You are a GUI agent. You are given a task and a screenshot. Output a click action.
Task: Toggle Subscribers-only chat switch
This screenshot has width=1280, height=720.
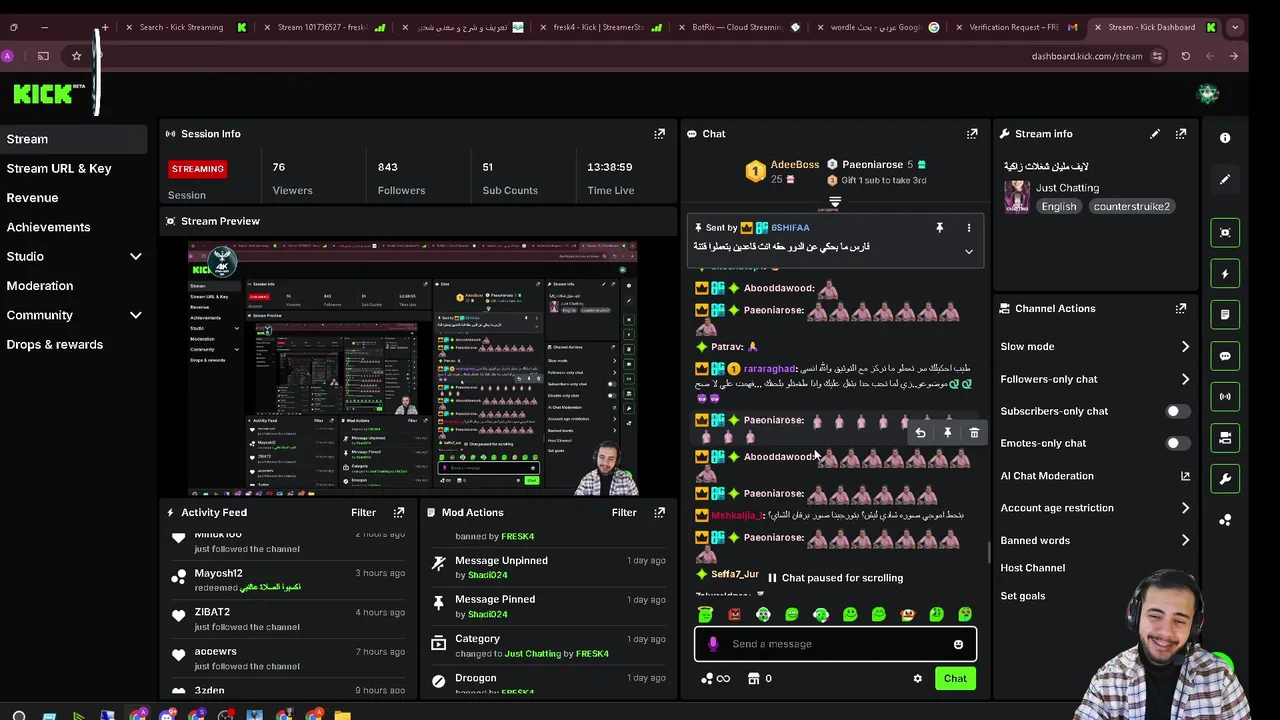[x=1177, y=411]
